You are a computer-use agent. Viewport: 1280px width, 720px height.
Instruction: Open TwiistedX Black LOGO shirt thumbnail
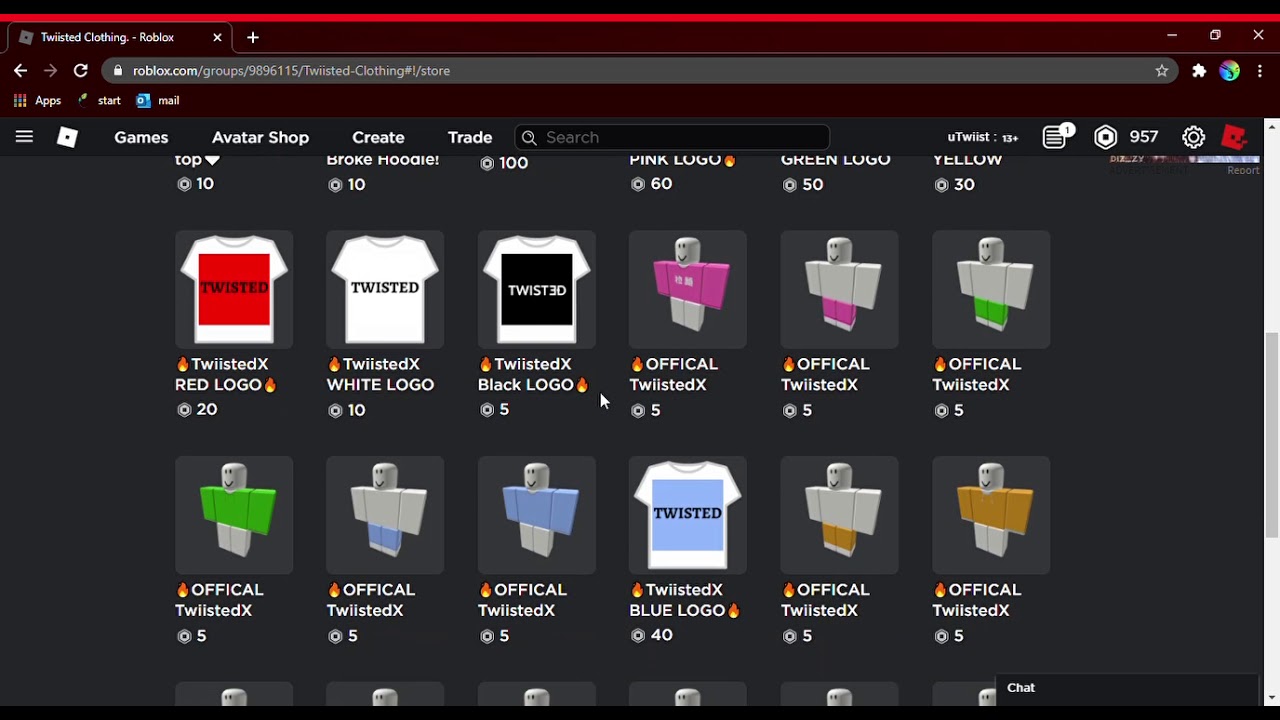537,290
